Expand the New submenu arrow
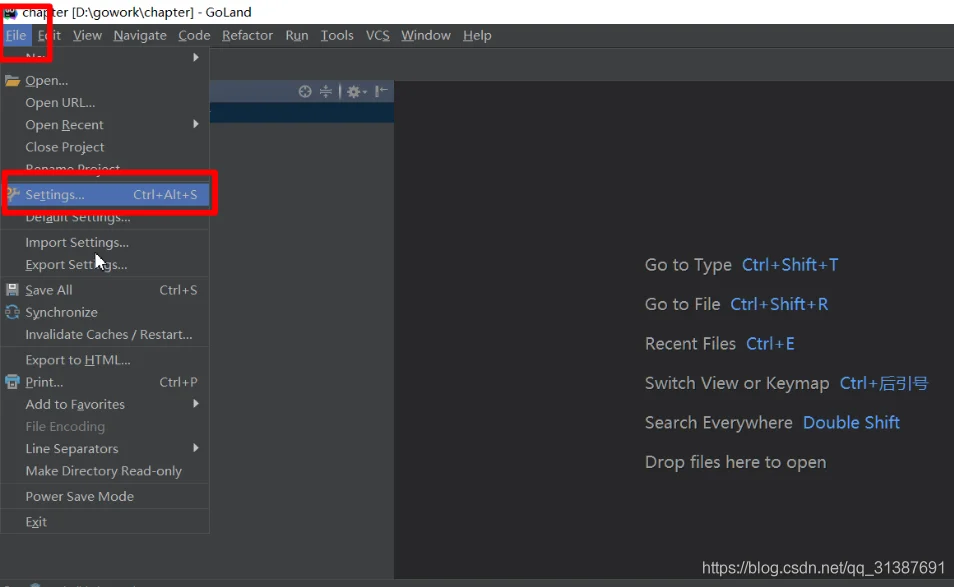The height and width of the screenshot is (587, 954). click(x=196, y=57)
